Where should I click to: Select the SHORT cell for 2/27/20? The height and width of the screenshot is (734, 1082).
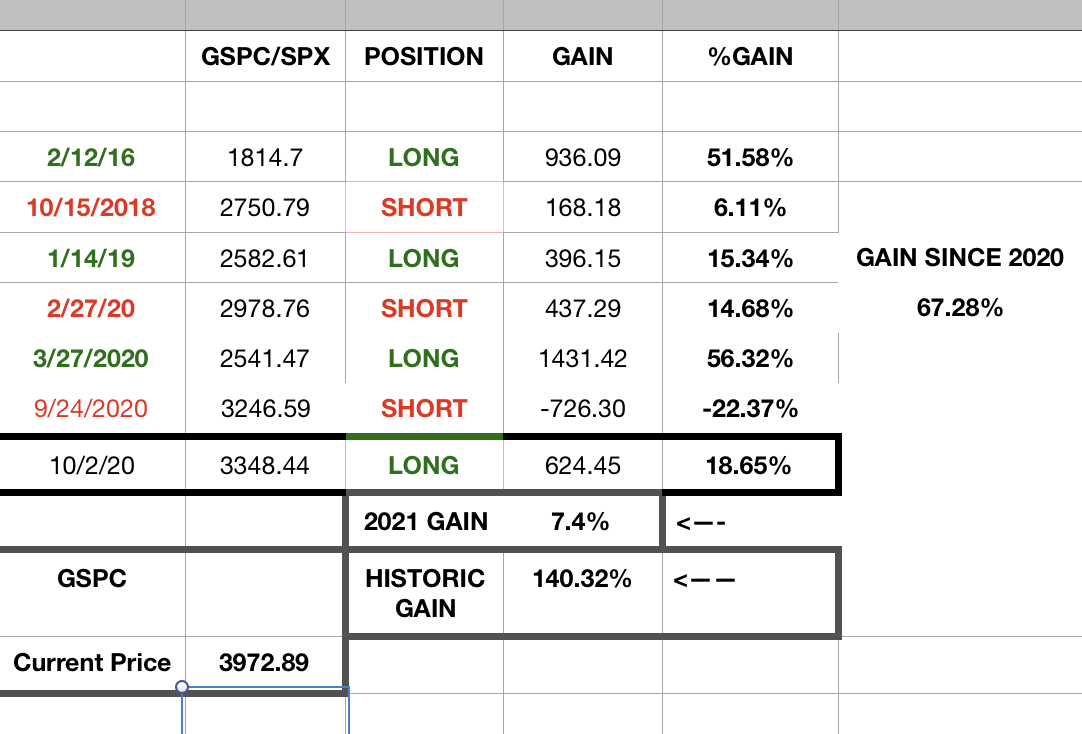424,308
